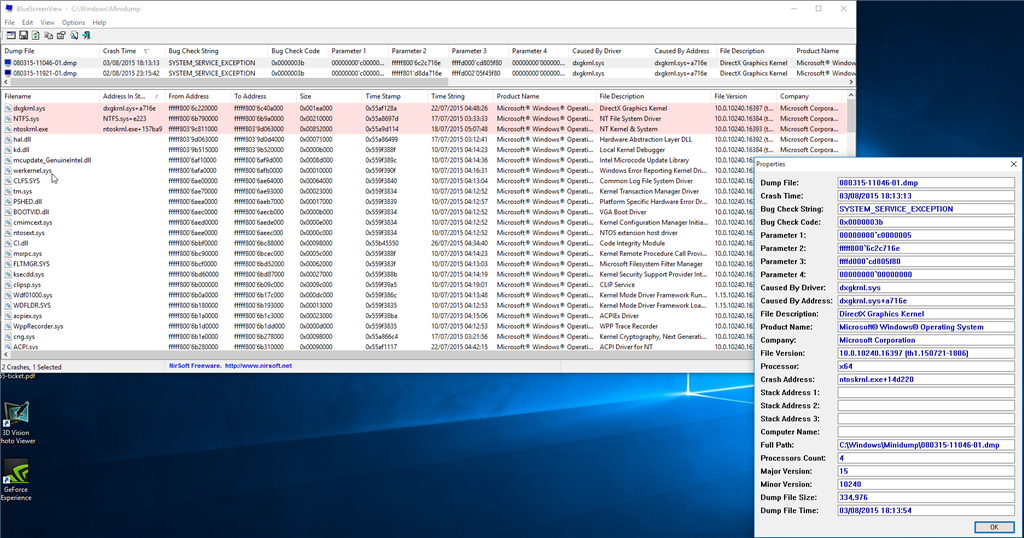This screenshot has width=1024, height=538.
Task: Click the icon beside 080315-11046-01.dmp
Action: tap(8, 63)
